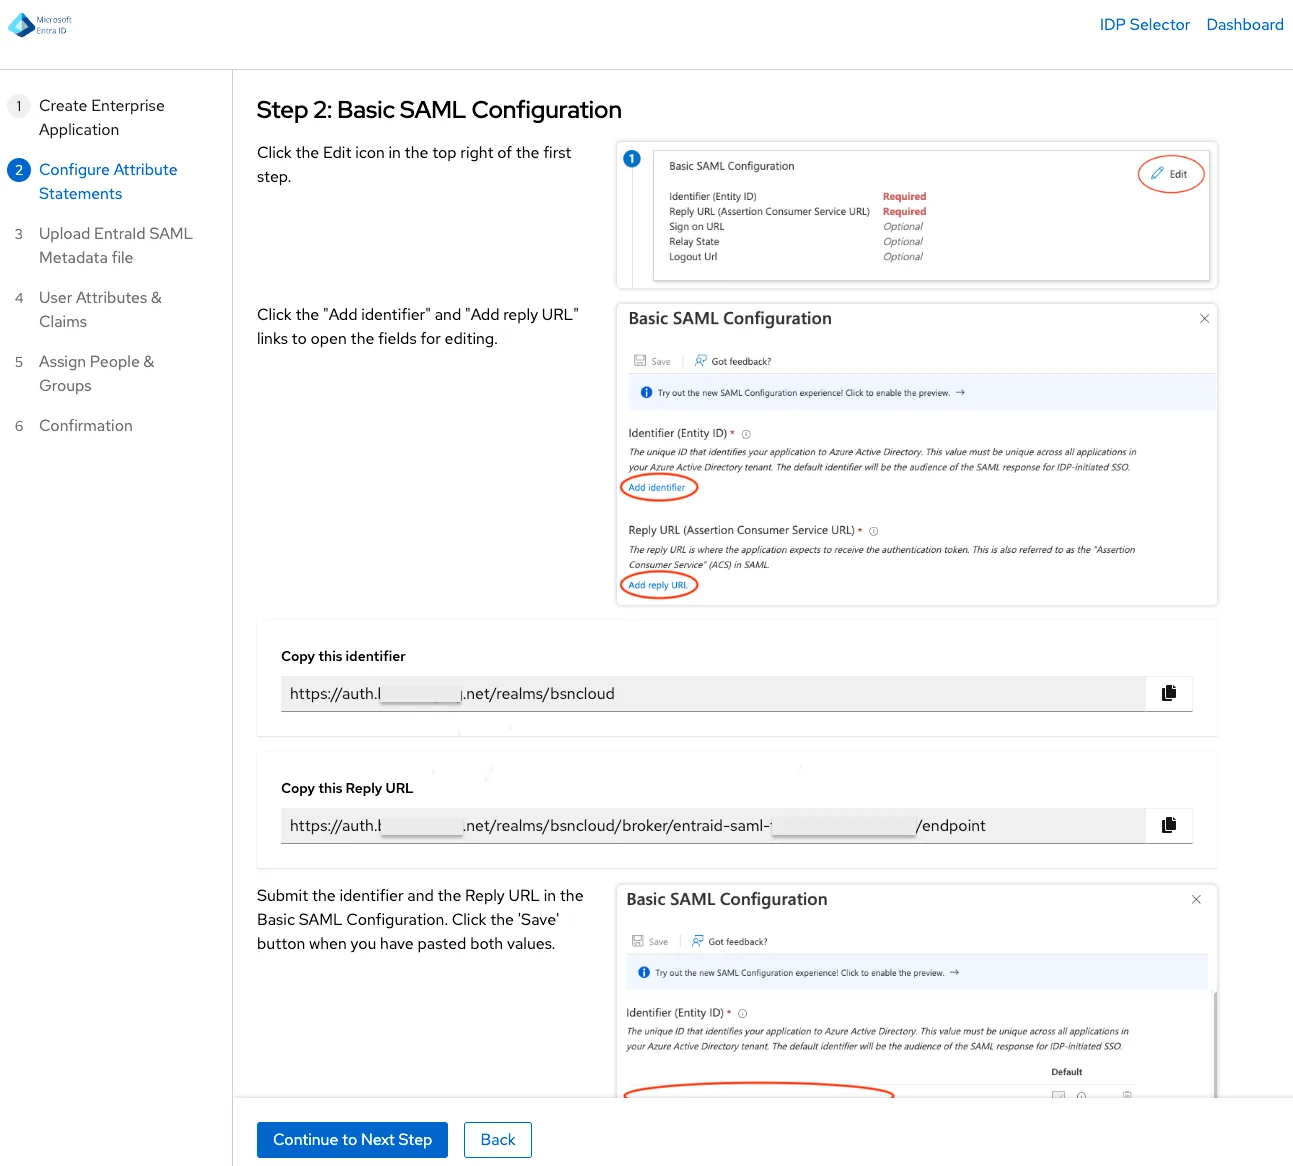Image resolution: width=1293 pixels, height=1166 pixels.
Task: Click the Edit icon screenshot thumbnail
Action: click(917, 215)
